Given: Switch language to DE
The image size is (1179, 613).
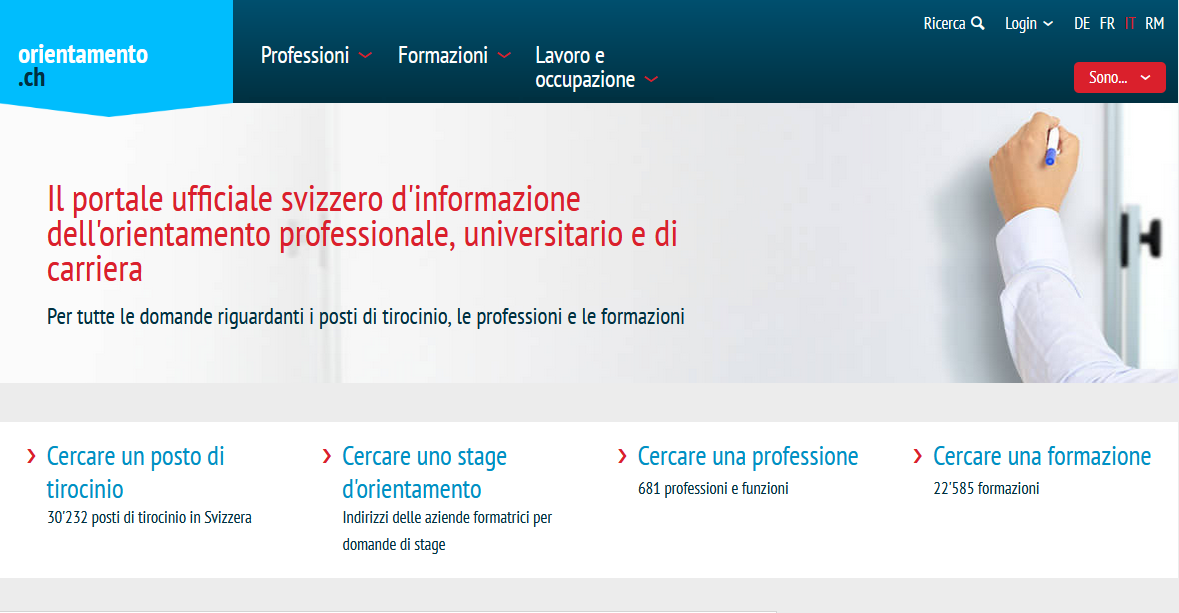Looking at the screenshot, I should (1082, 23).
